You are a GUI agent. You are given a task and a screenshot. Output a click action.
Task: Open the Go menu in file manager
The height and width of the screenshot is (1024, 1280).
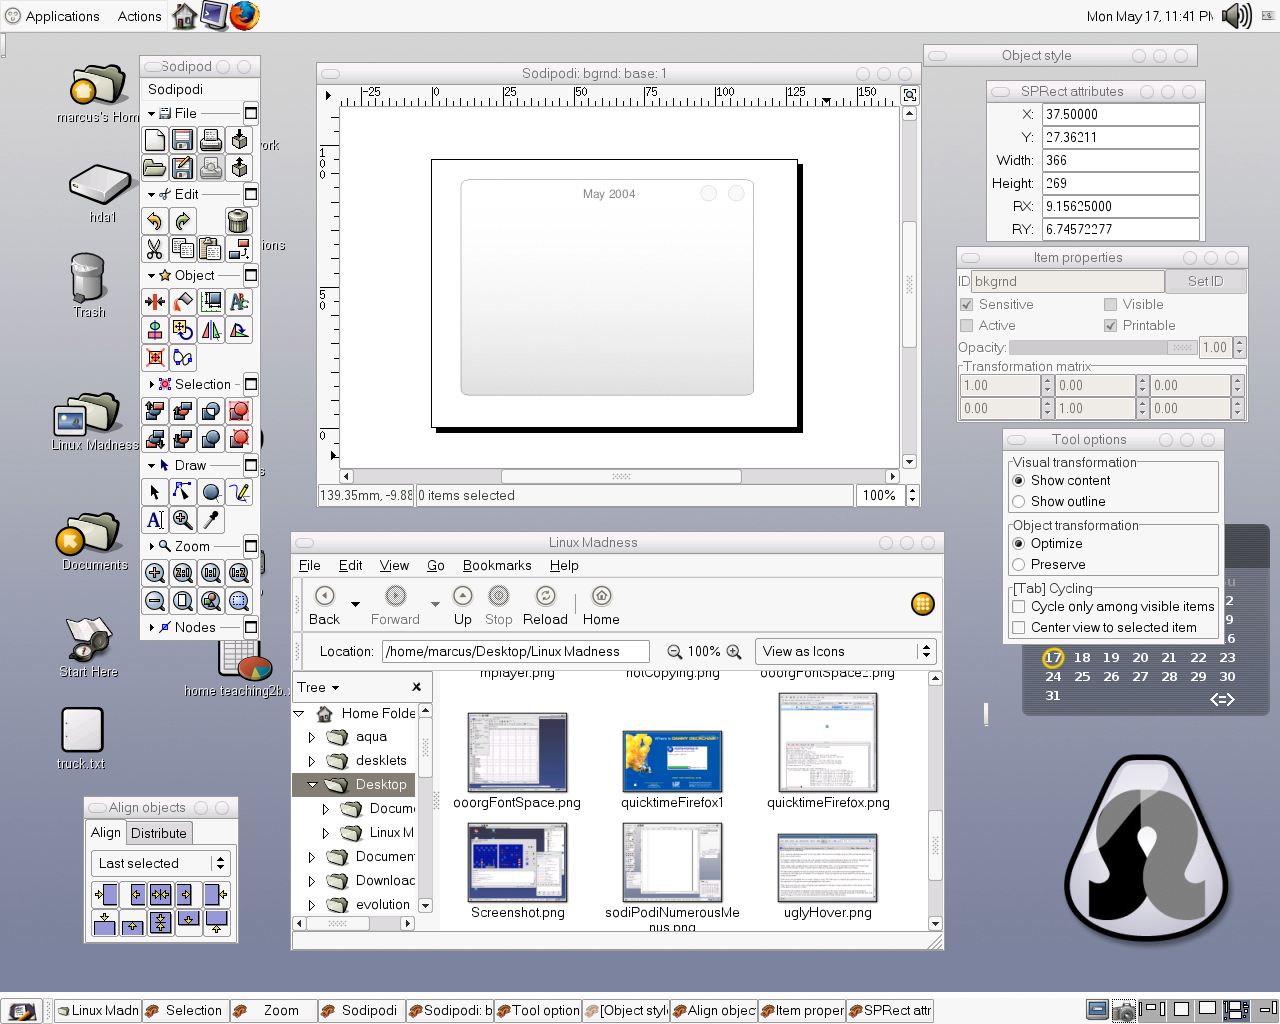(x=436, y=566)
